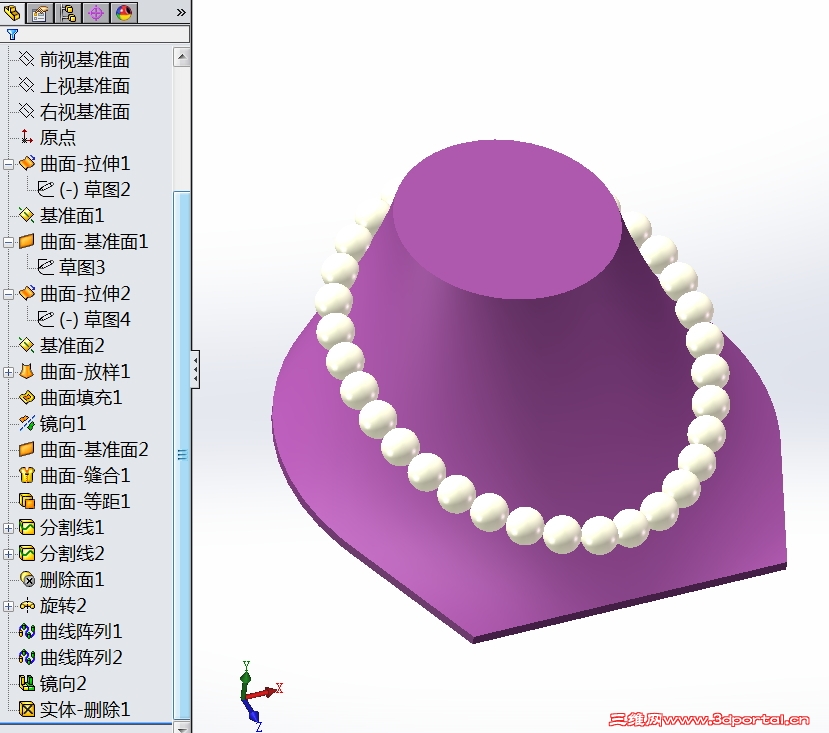Select the 删除面1 delete face icon
829x733 pixels.
[26, 579]
